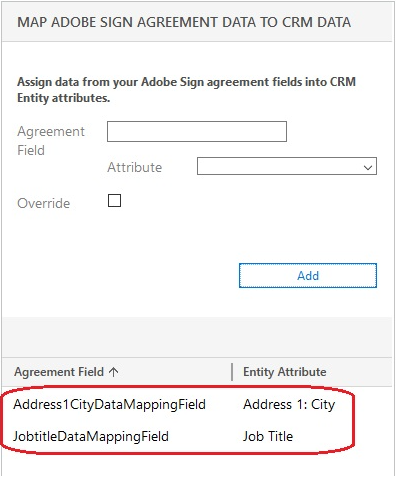Click the Attribute field label
The height and width of the screenshot is (483, 397).
point(135,167)
